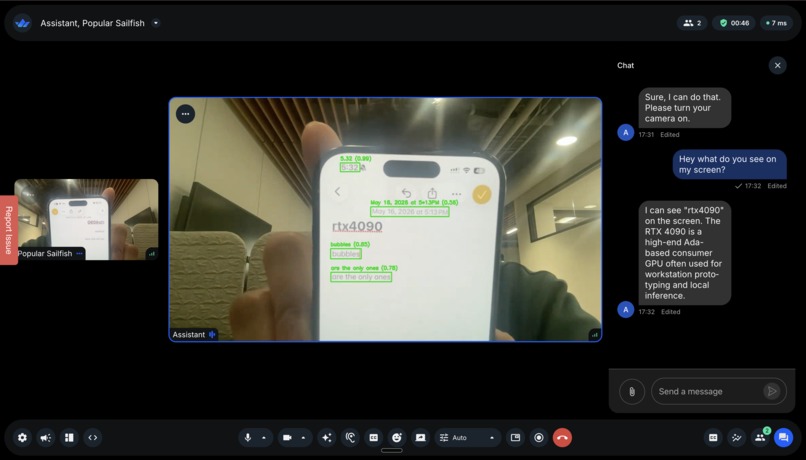Click the megaphone announcement icon
806x460 pixels.
pyautogui.click(x=46, y=437)
